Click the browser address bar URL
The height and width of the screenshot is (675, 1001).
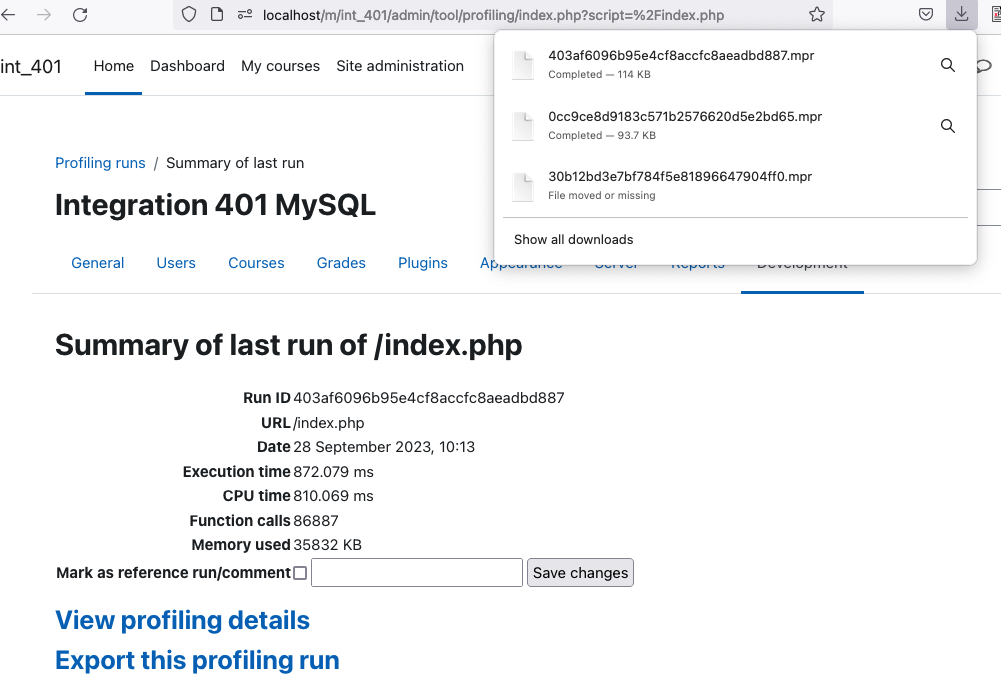(x=493, y=15)
